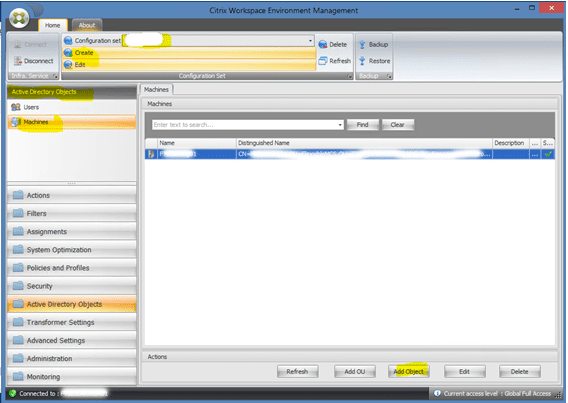Screen dimensions: 568x403
Task: Open the Filters navigation section
Action: coord(72,213)
